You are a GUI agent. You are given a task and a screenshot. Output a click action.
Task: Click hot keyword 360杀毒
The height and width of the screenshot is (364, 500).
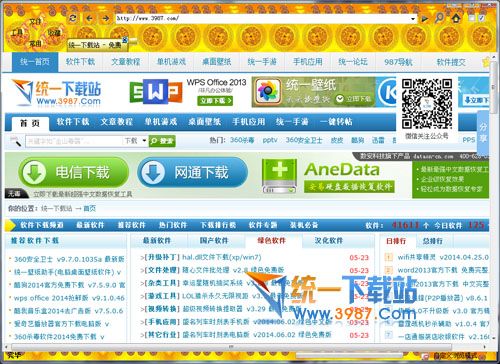click(242, 140)
